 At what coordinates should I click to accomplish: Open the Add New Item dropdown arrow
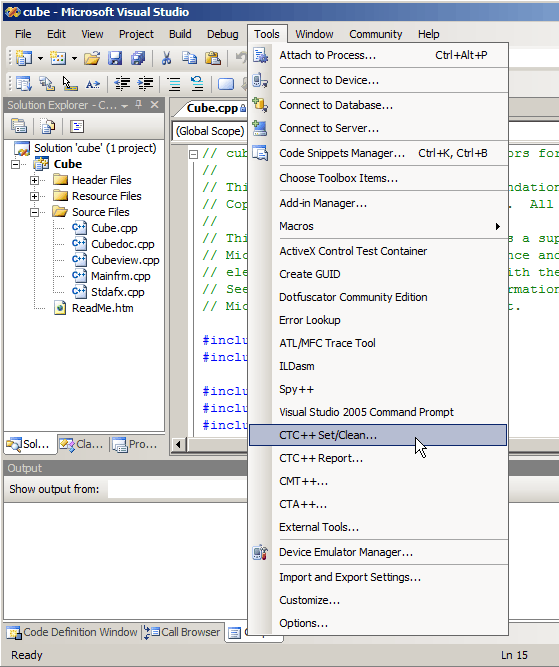click(74, 58)
